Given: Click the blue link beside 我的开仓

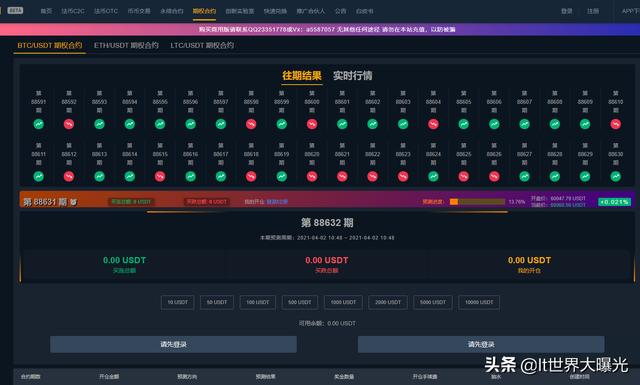Looking at the screenshot, I should click(x=277, y=202).
